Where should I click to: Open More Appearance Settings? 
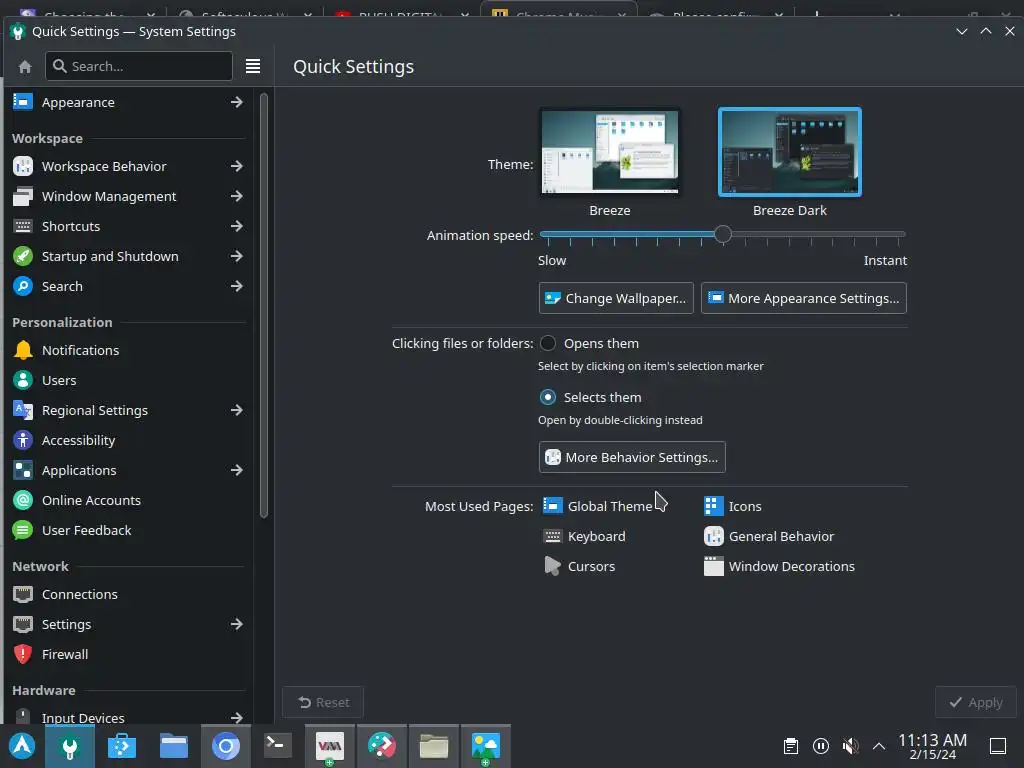[804, 298]
